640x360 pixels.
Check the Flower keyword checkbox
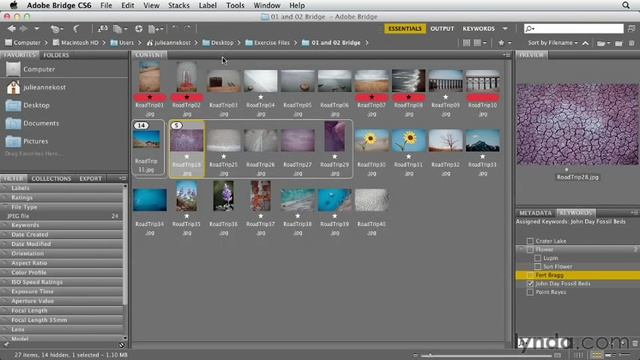click(x=530, y=249)
